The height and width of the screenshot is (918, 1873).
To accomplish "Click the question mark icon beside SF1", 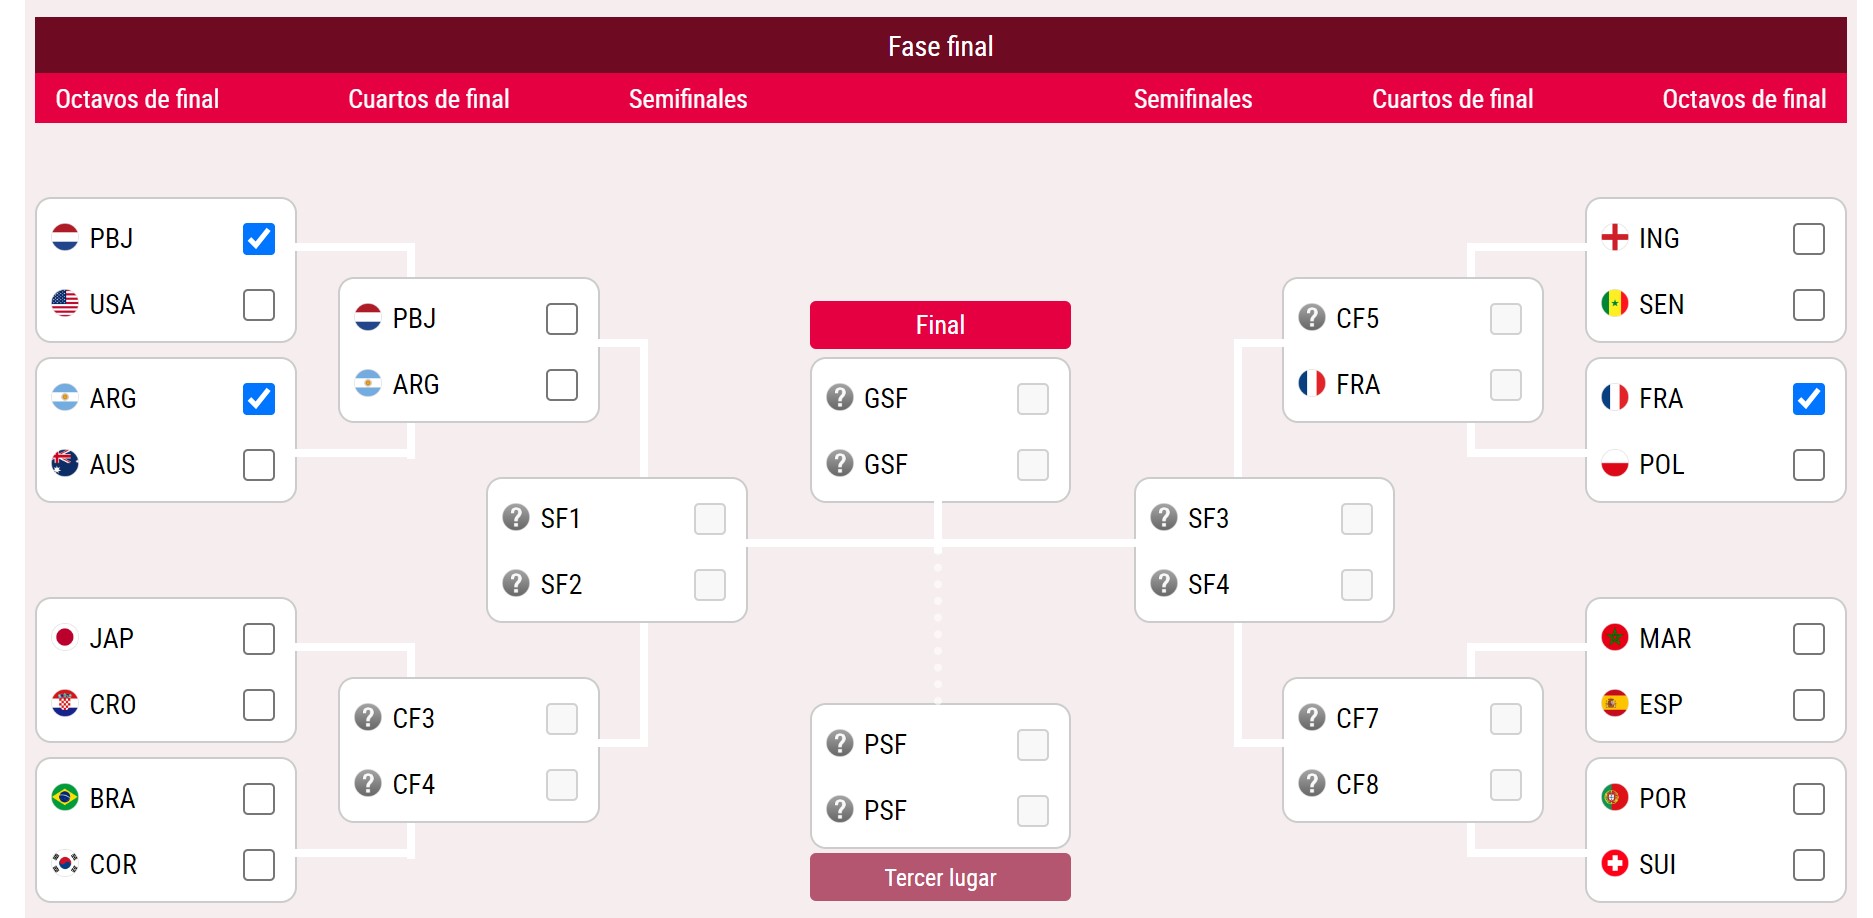I will click(x=516, y=518).
